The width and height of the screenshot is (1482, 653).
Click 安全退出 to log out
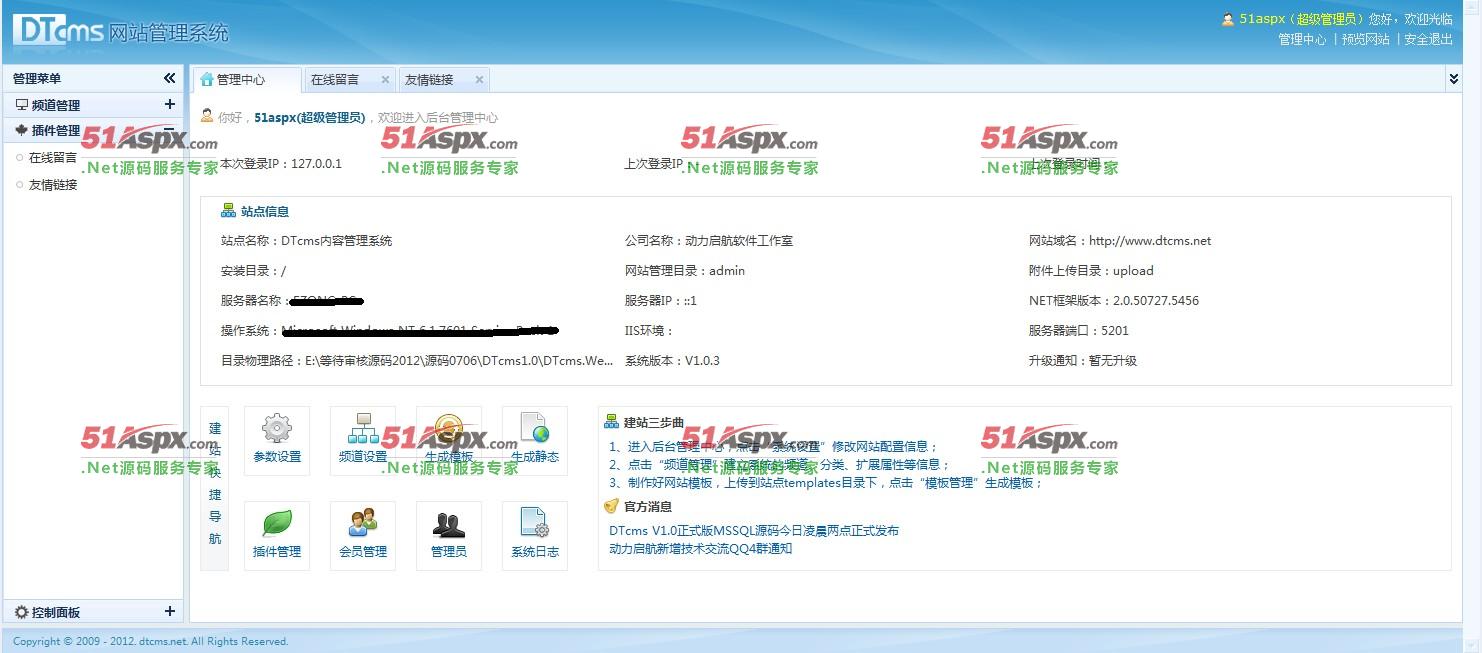point(1428,39)
